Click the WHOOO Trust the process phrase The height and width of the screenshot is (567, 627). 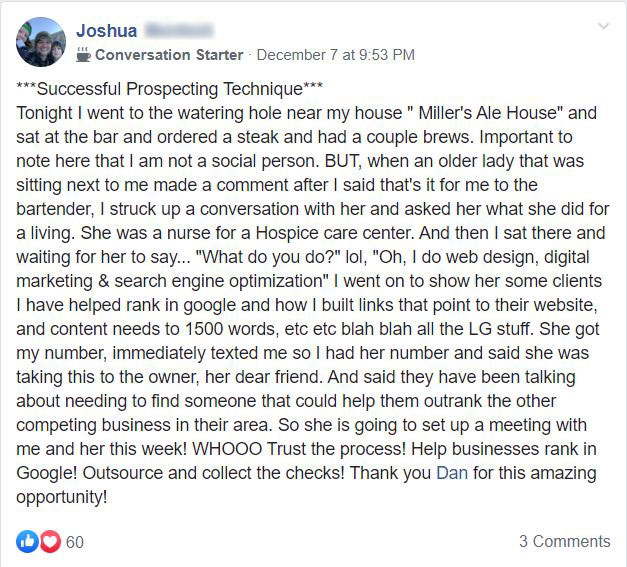(x=299, y=449)
